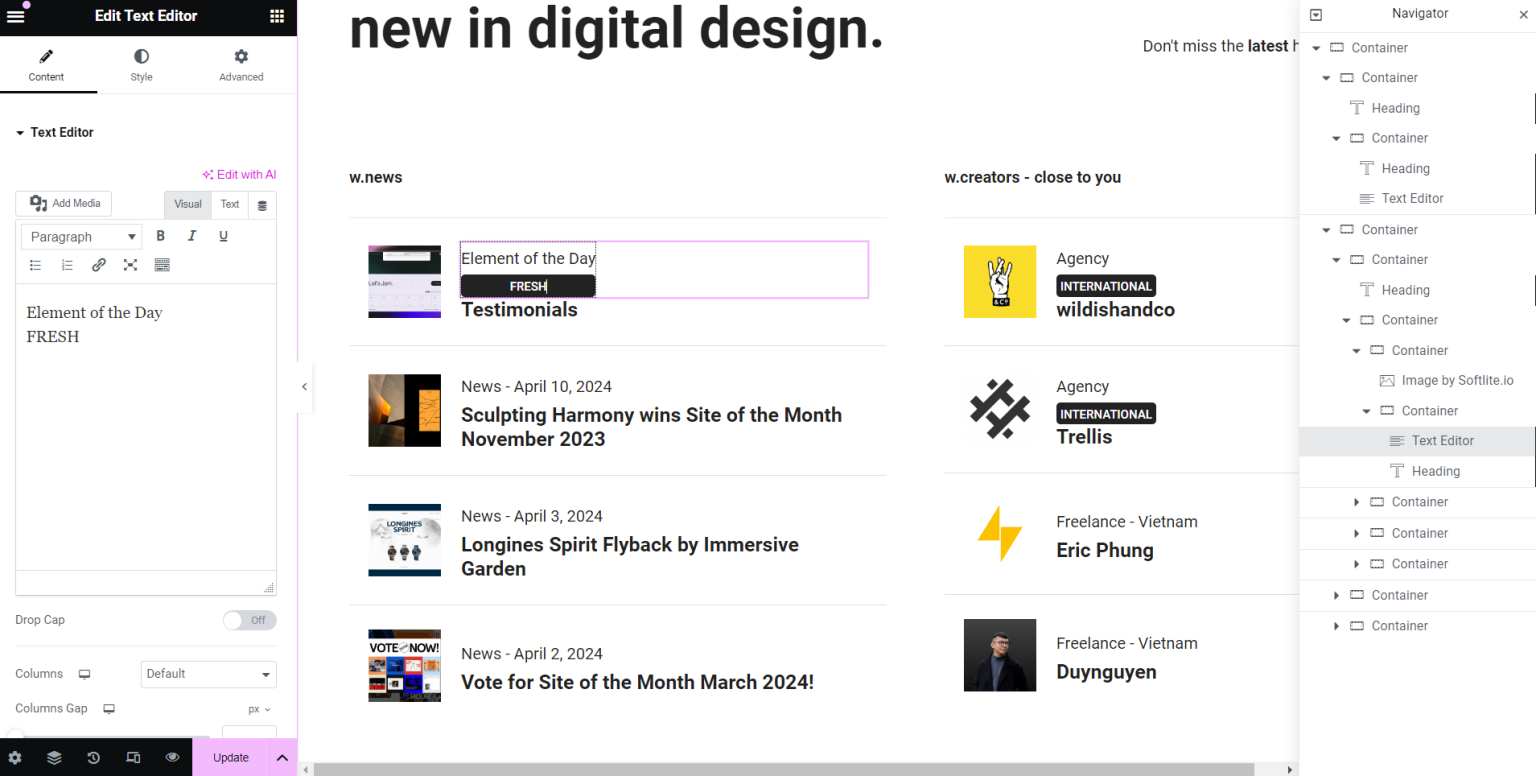Click the numbered list icon

point(67,265)
